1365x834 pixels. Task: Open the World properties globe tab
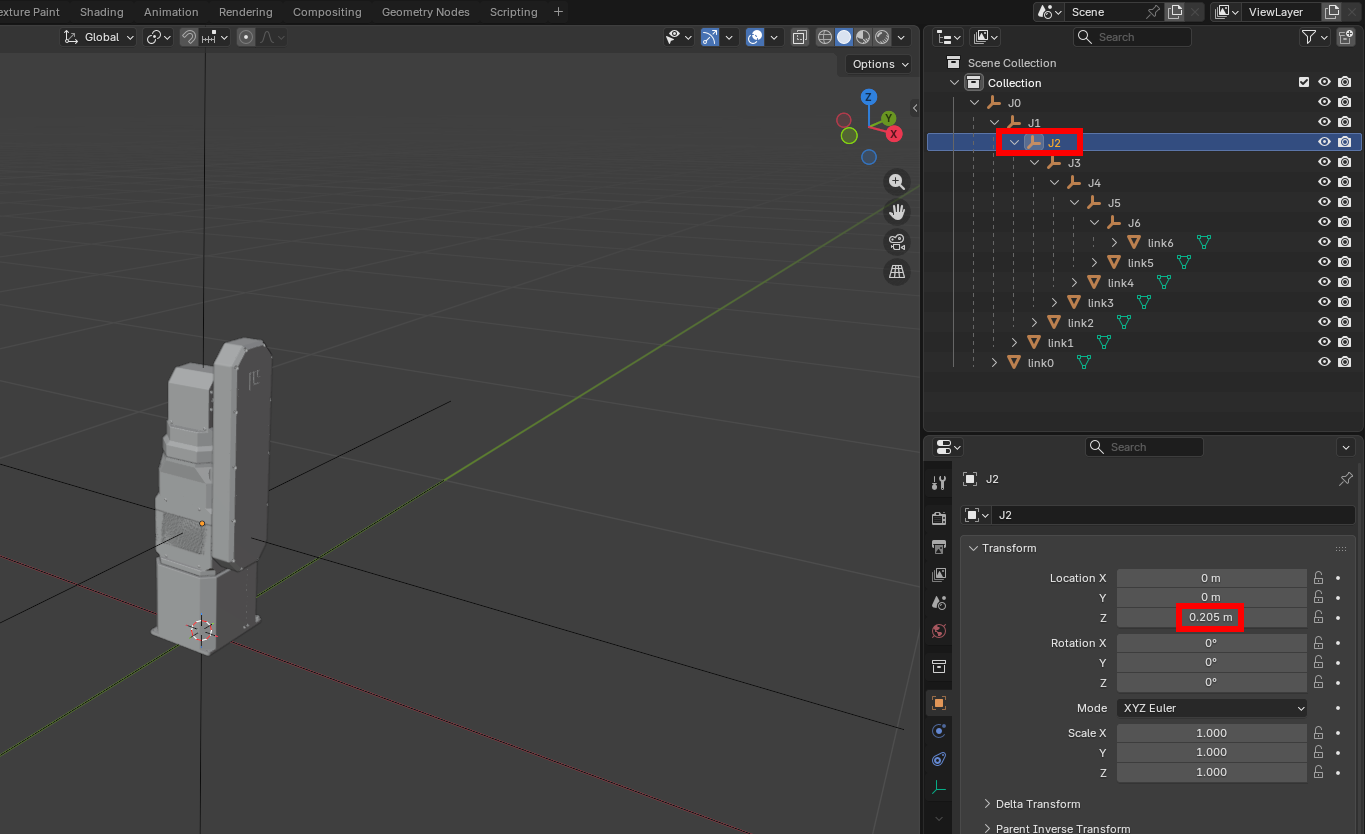(x=938, y=631)
